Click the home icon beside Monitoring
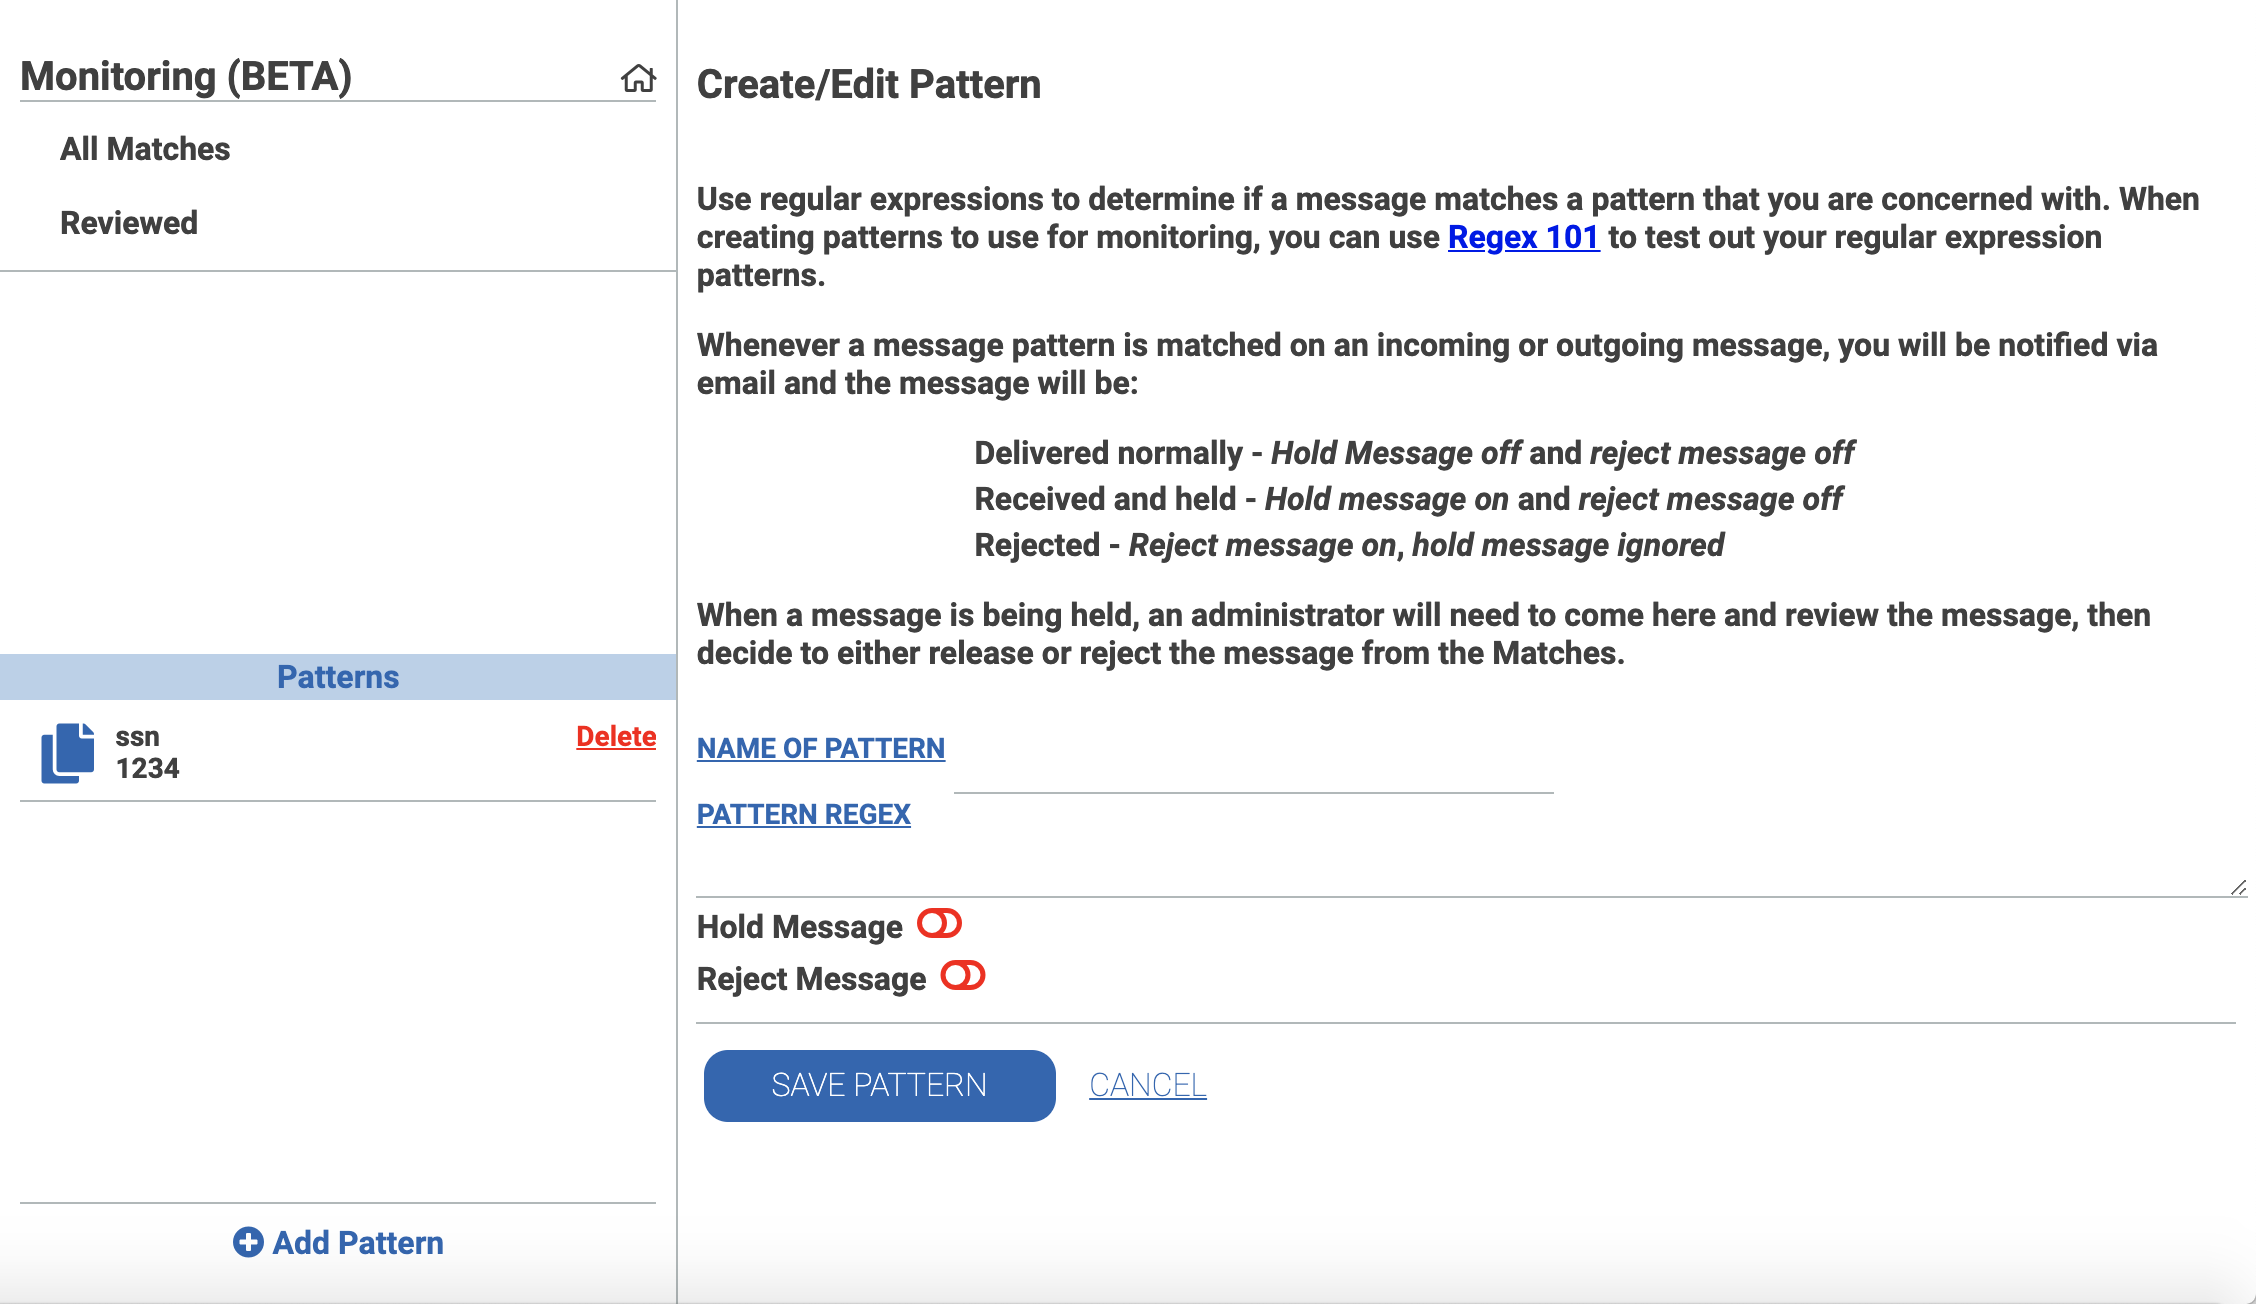2256x1304 pixels. pyautogui.click(x=638, y=78)
